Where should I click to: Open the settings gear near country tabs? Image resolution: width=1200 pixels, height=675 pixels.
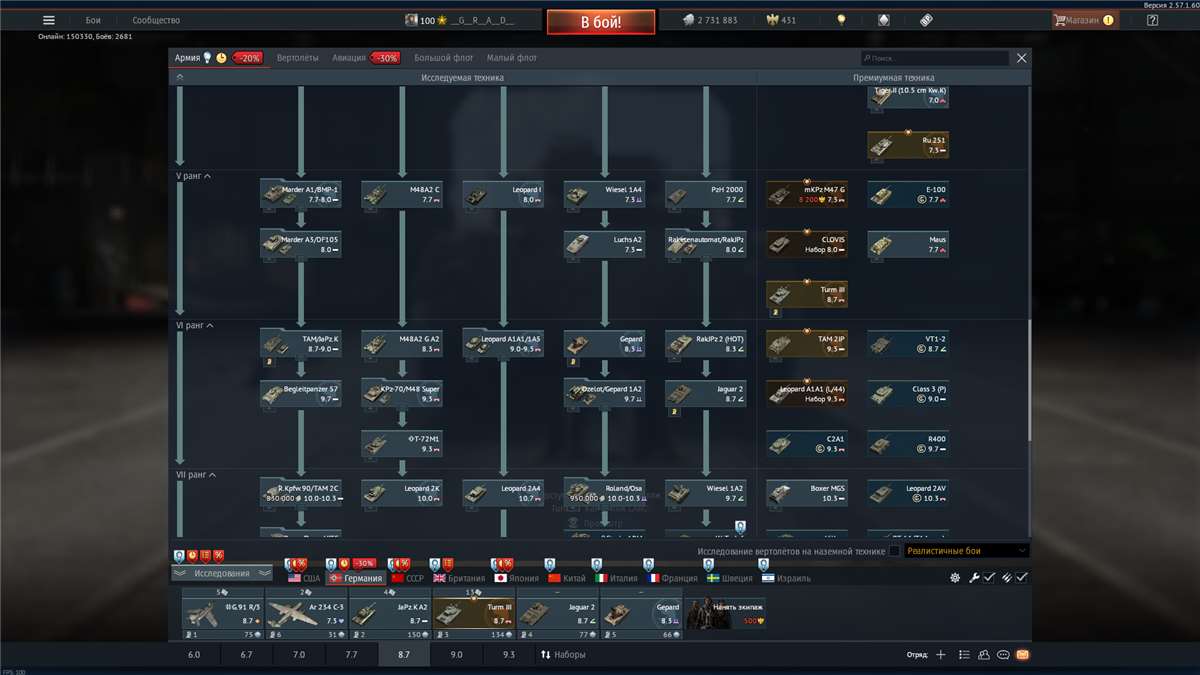pos(955,578)
